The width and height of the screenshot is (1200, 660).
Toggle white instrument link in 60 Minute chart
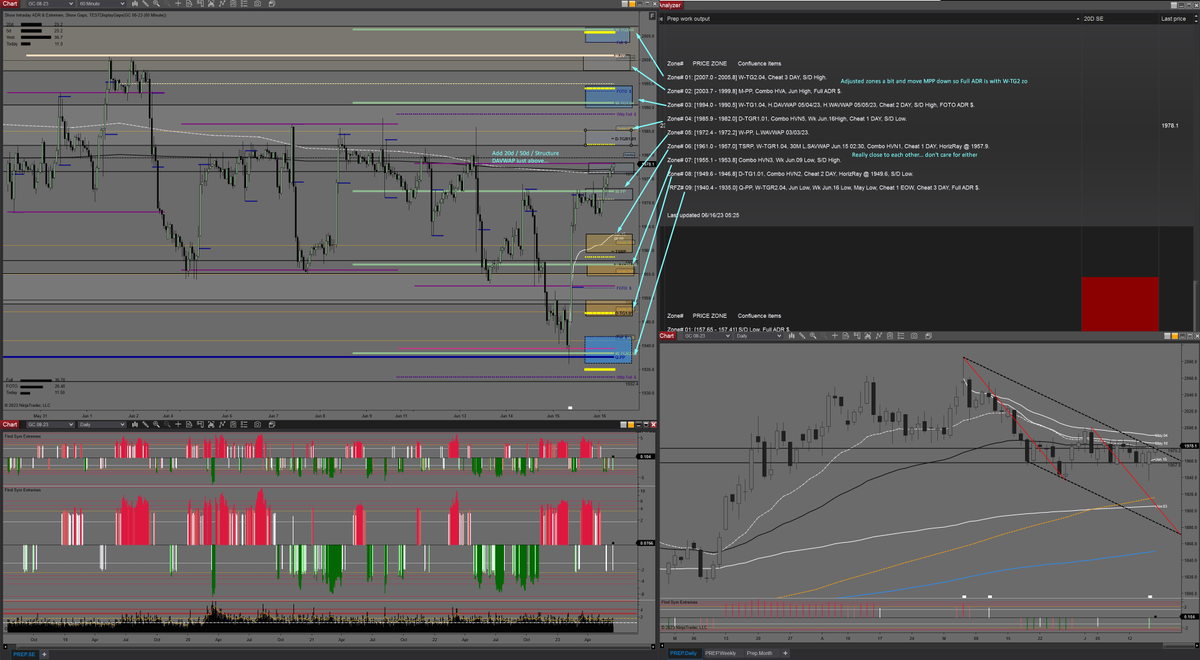click(625, 4)
